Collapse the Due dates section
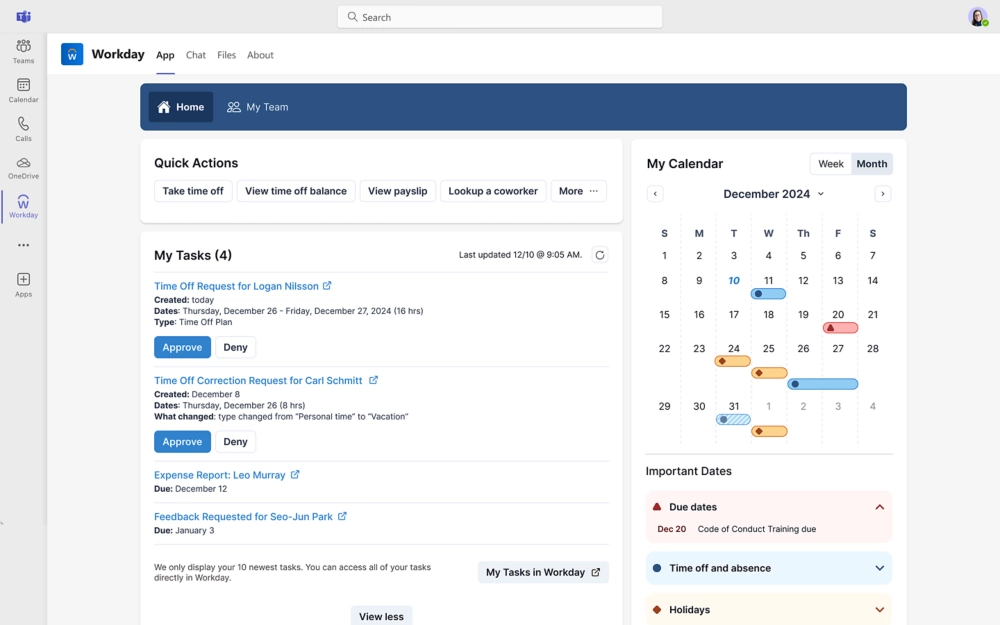 [879, 507]
